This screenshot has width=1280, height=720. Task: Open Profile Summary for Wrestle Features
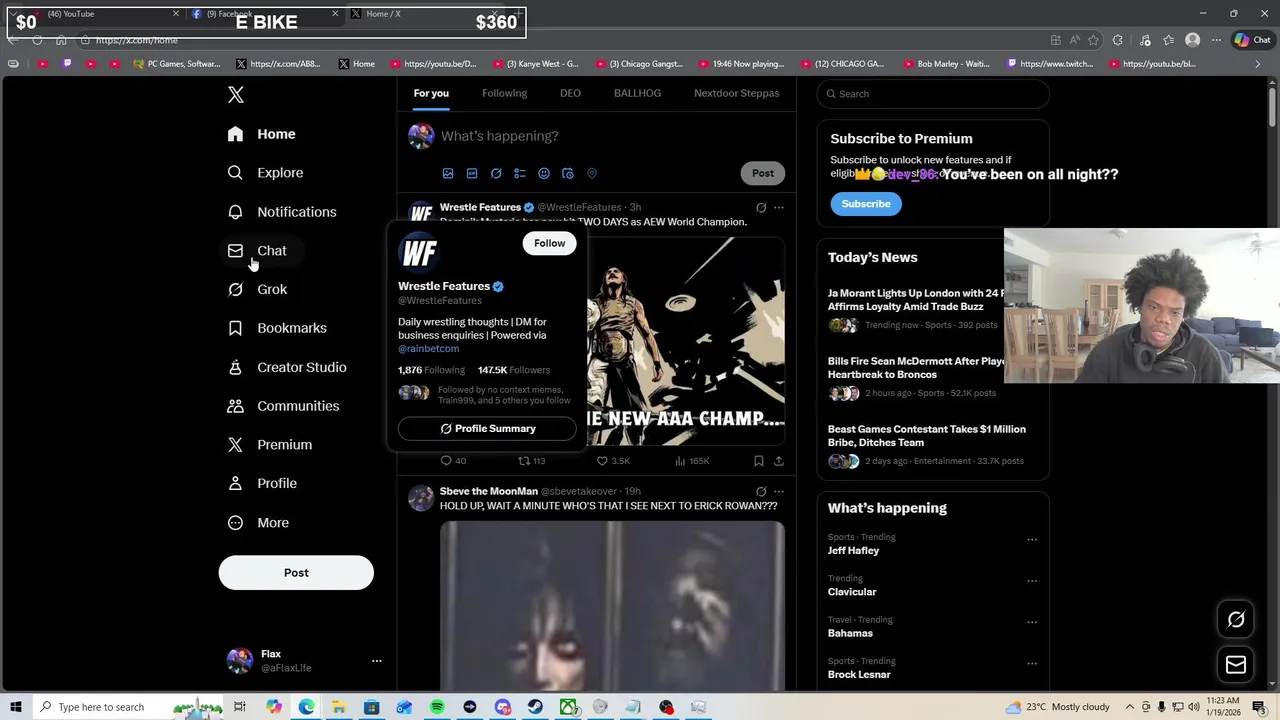[487, 428]
